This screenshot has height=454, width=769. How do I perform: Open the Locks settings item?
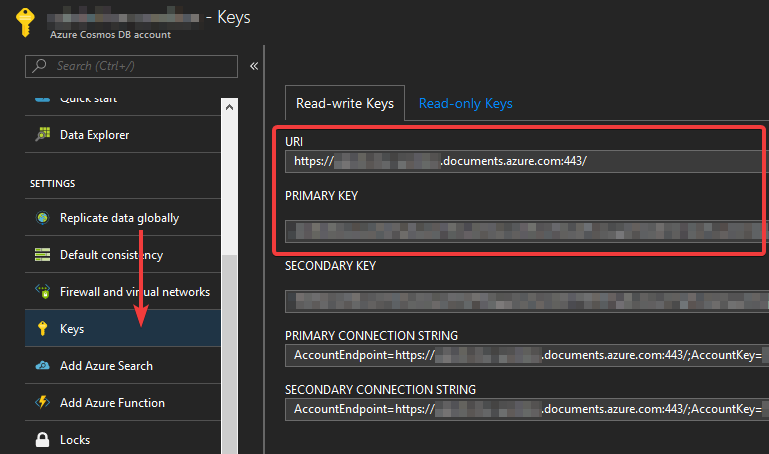pos(123,439)
